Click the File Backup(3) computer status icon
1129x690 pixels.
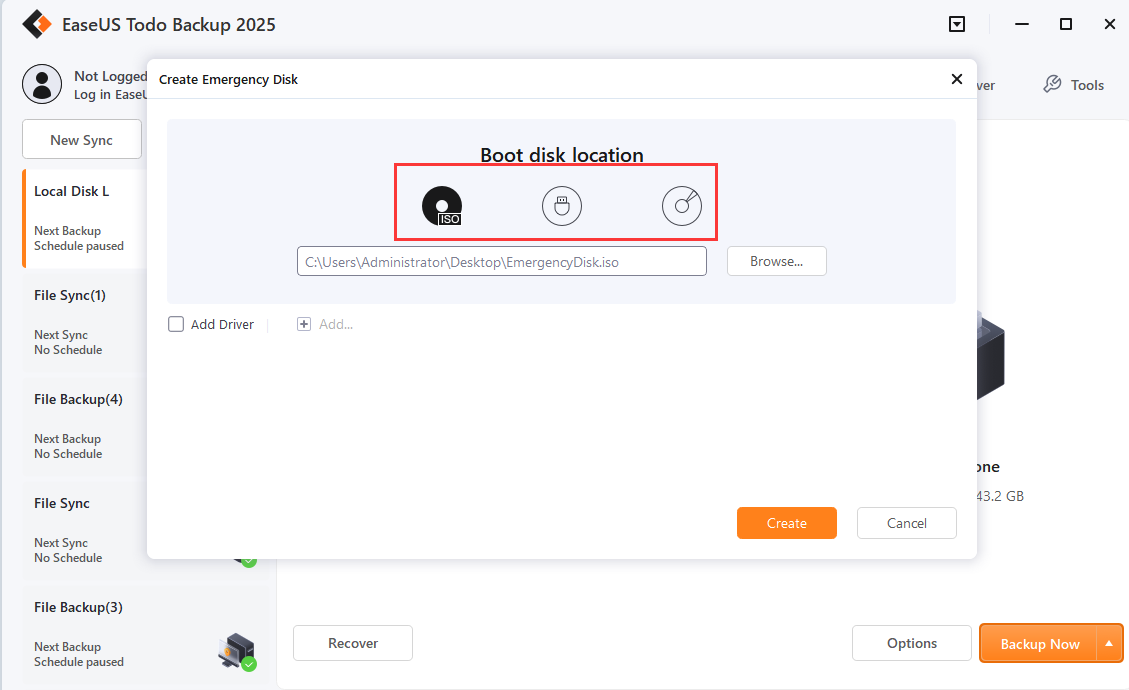pos(238,652)
